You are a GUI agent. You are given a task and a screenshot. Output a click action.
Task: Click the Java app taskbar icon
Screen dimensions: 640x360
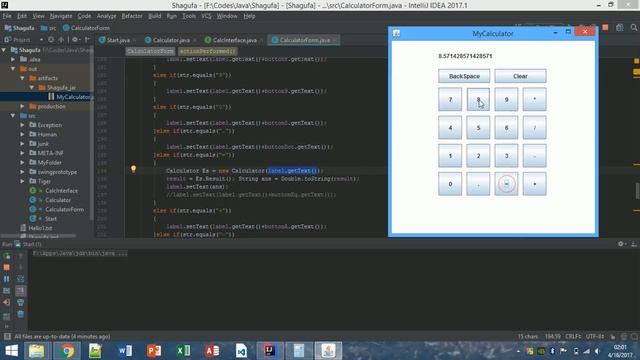(x=328, y=351)
